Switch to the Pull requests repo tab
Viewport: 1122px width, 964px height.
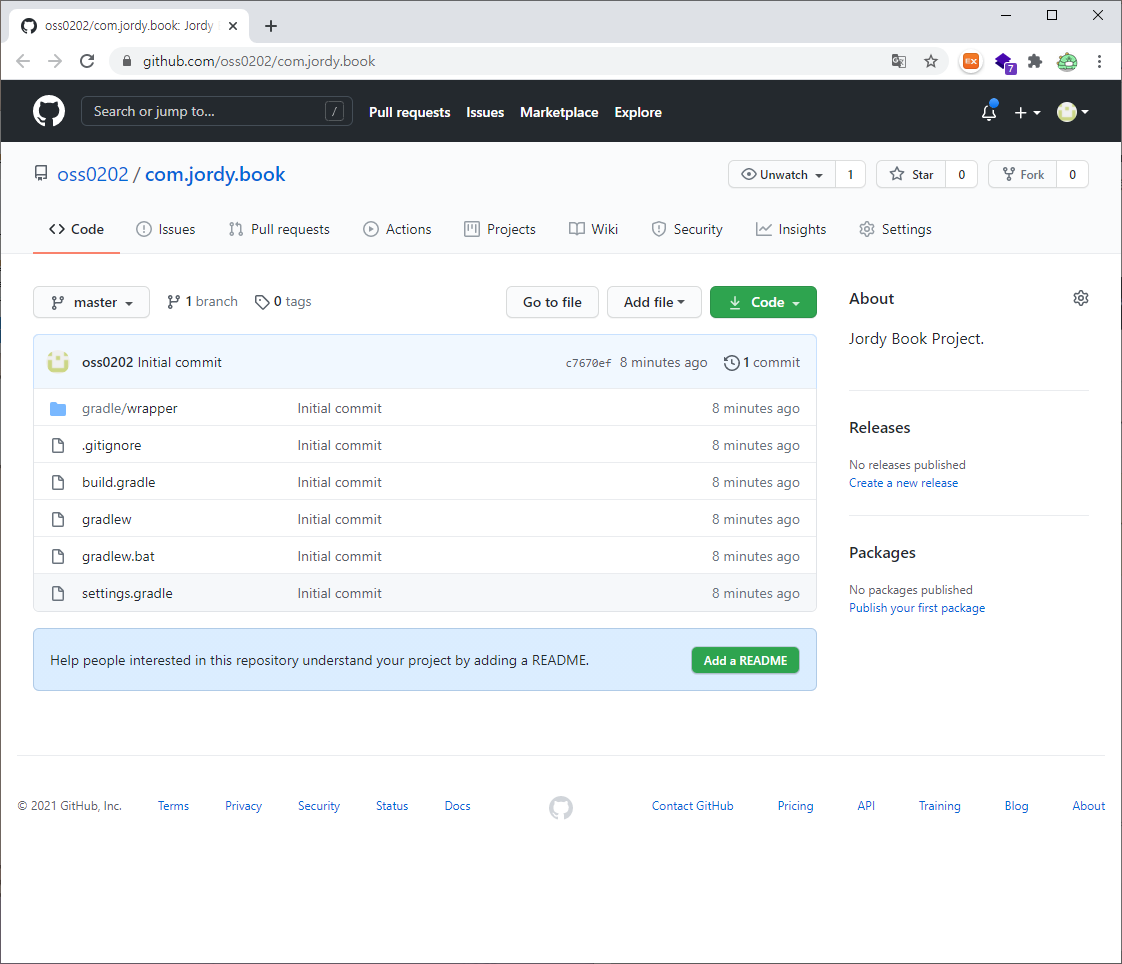tap(279, 229)
